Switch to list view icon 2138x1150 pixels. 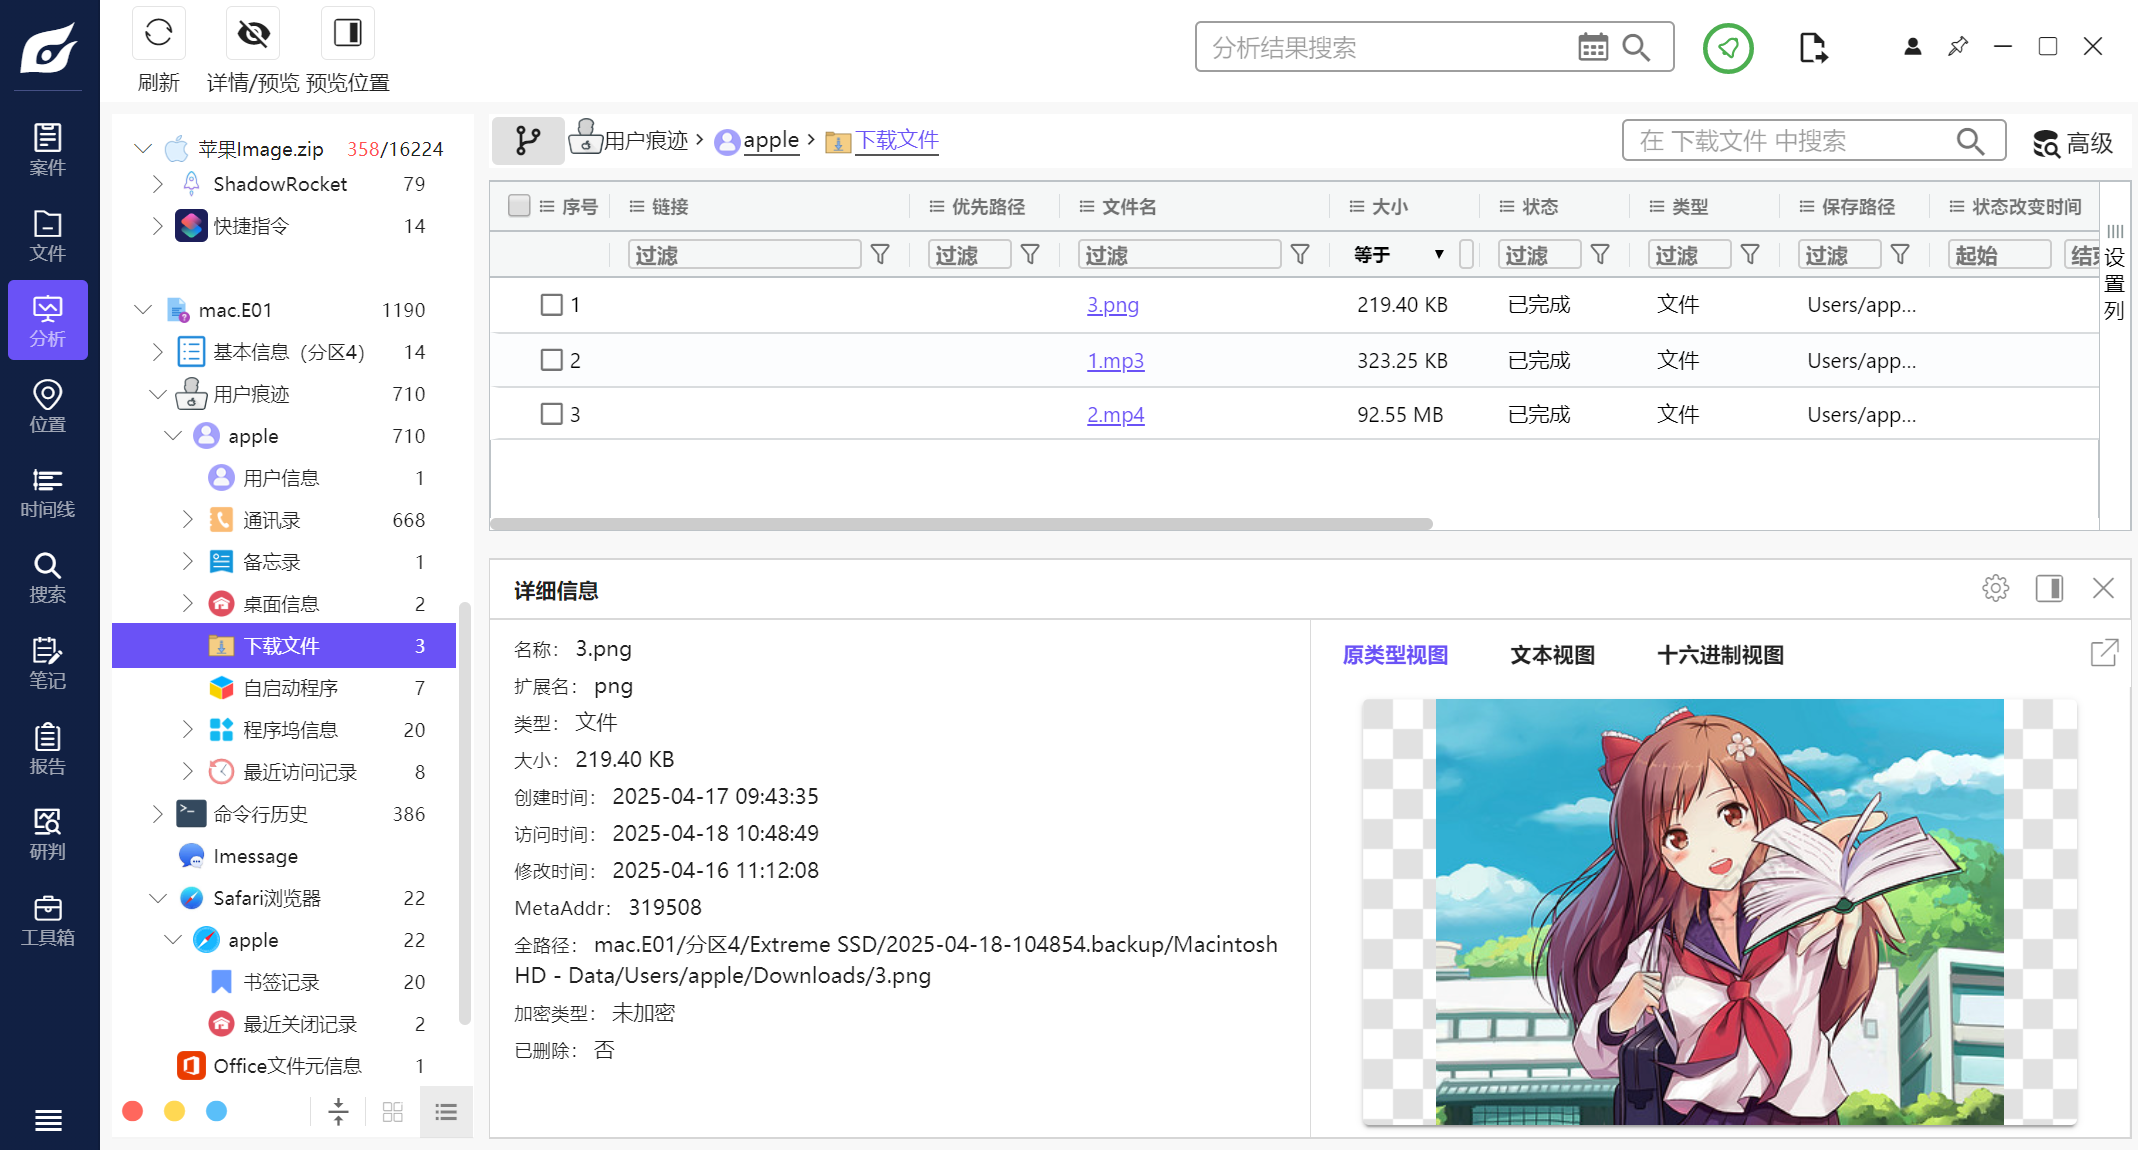tap(446, 1112)
